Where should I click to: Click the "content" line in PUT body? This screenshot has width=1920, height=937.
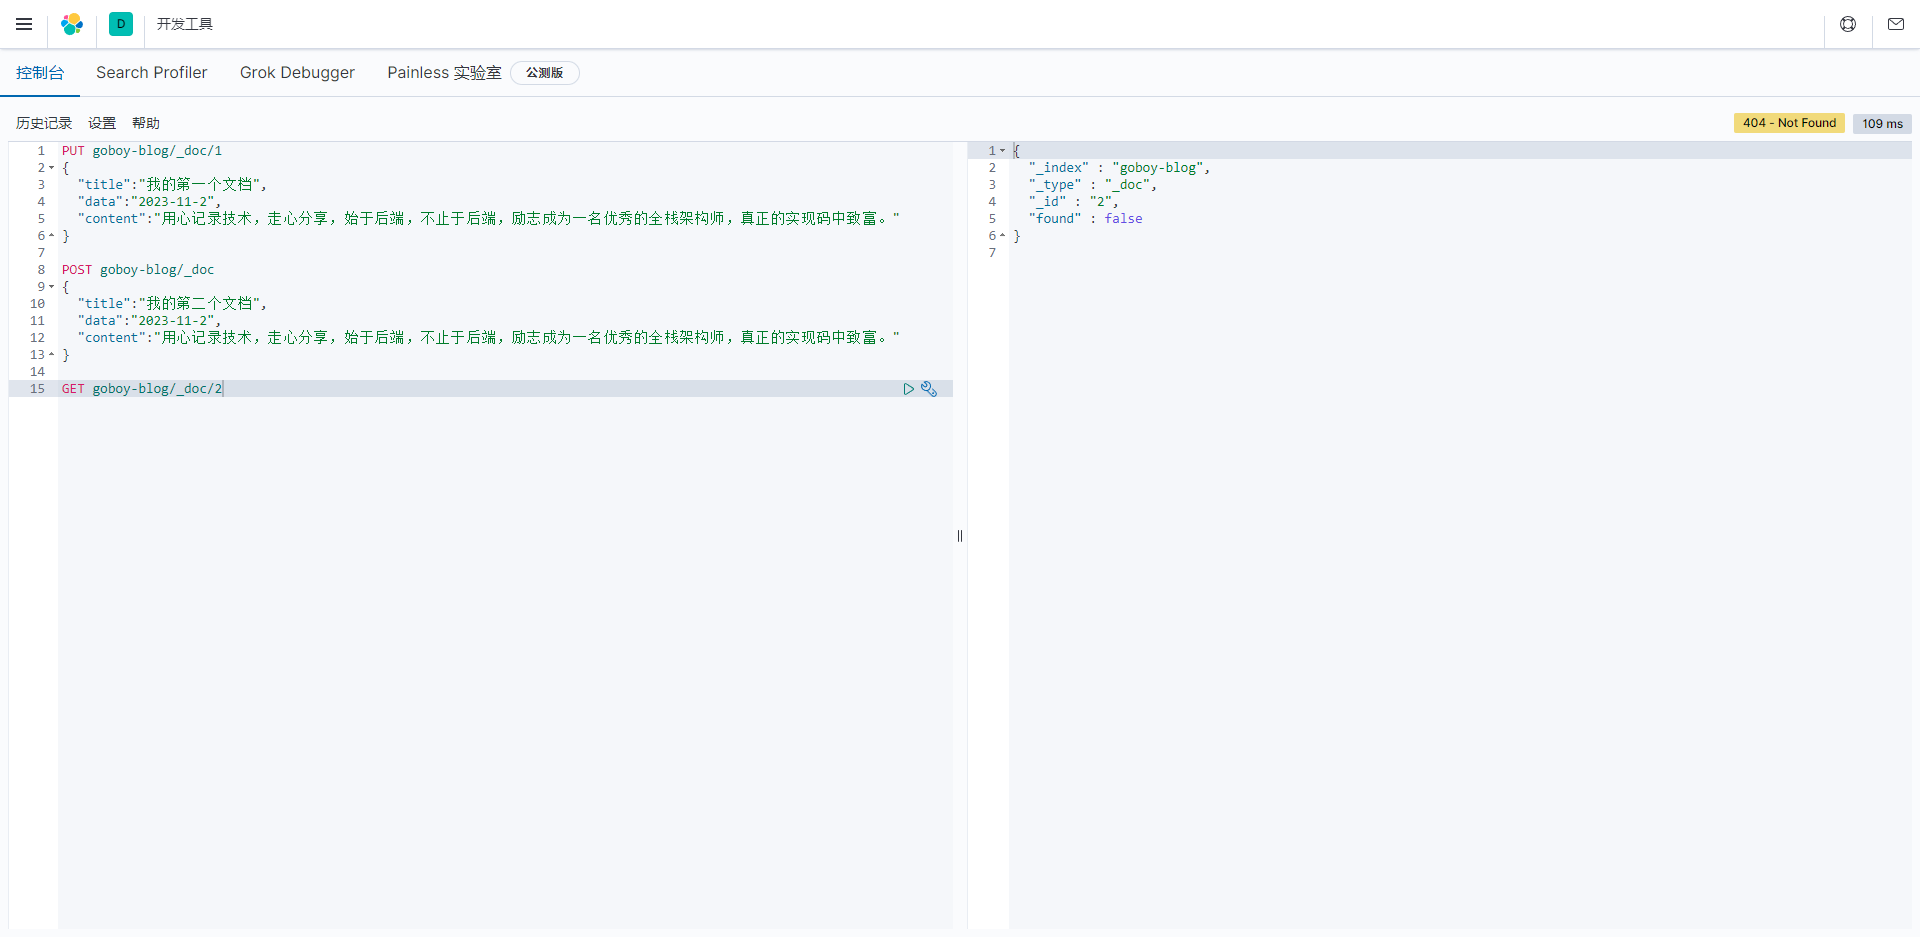pyautogui.click(x=489, y=219)
